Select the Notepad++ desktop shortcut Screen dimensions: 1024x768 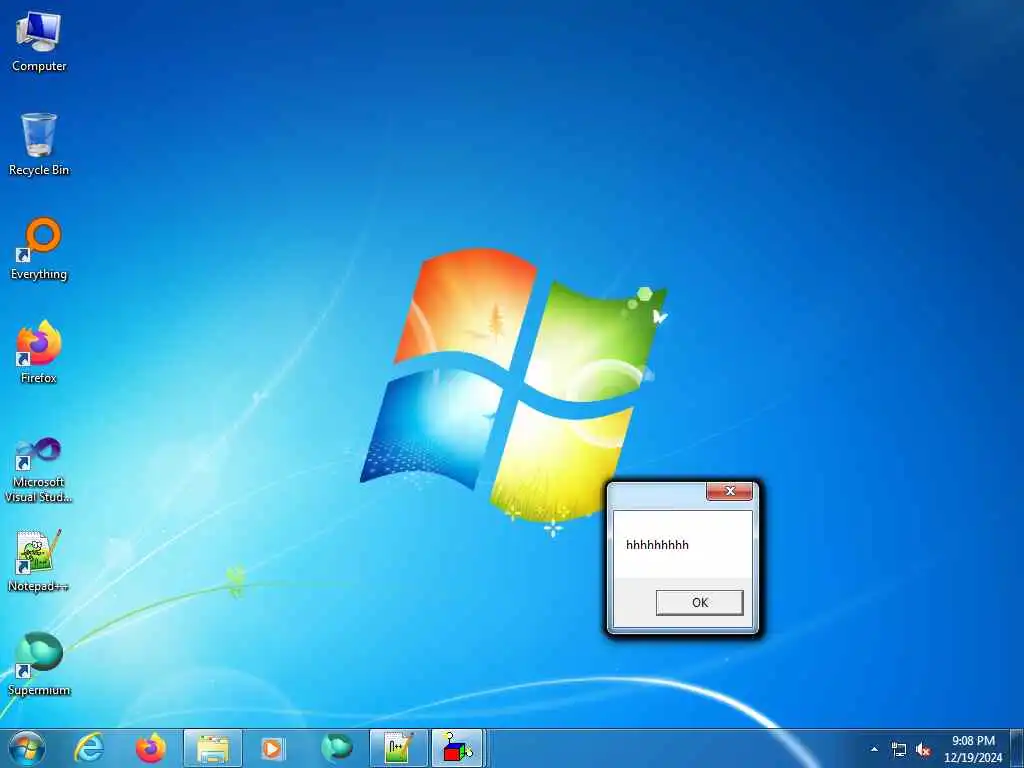tap(39, 560)
